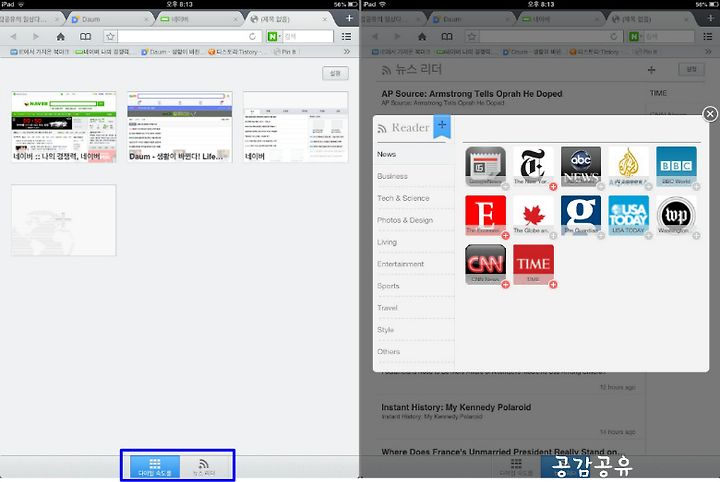
Task: Choose USA TODAY source tile
Action: click(629, 215)
